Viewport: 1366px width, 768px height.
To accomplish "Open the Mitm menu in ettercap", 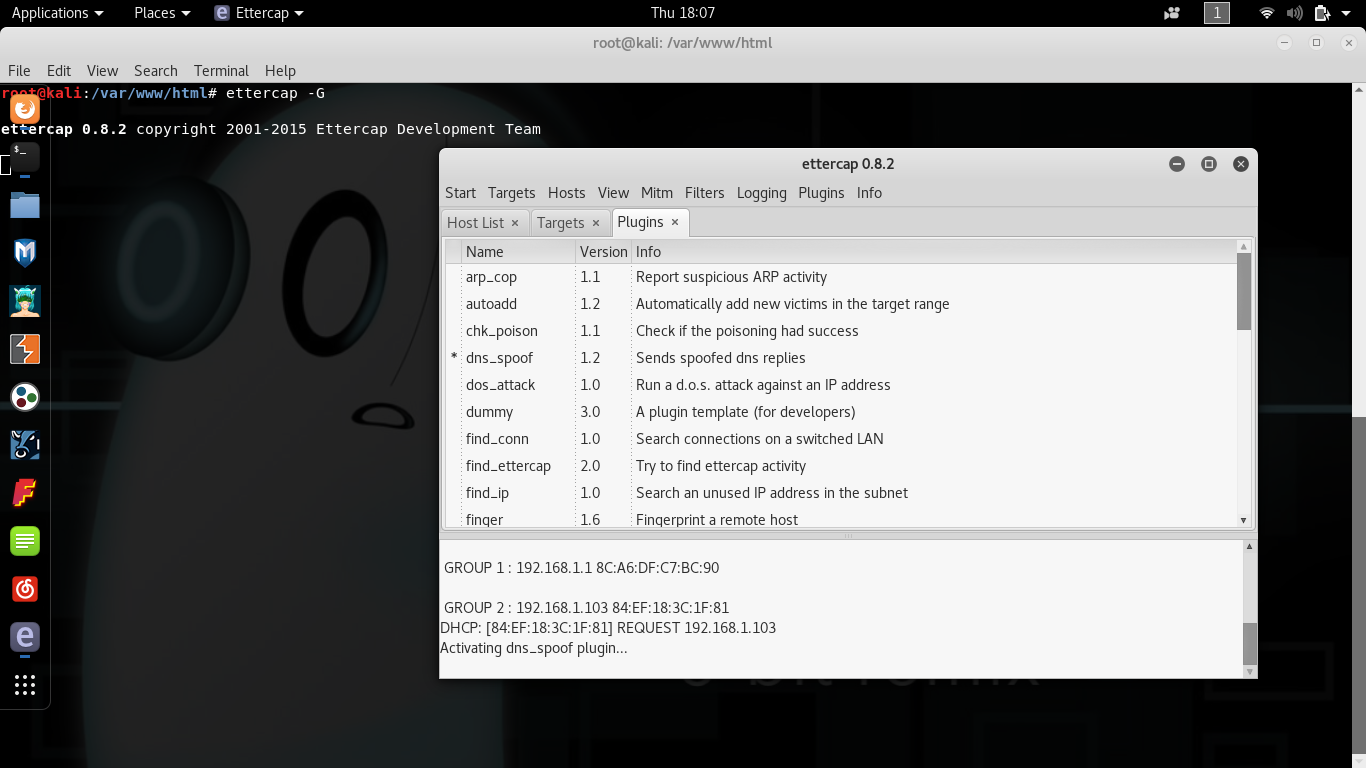I will [656, 193].
